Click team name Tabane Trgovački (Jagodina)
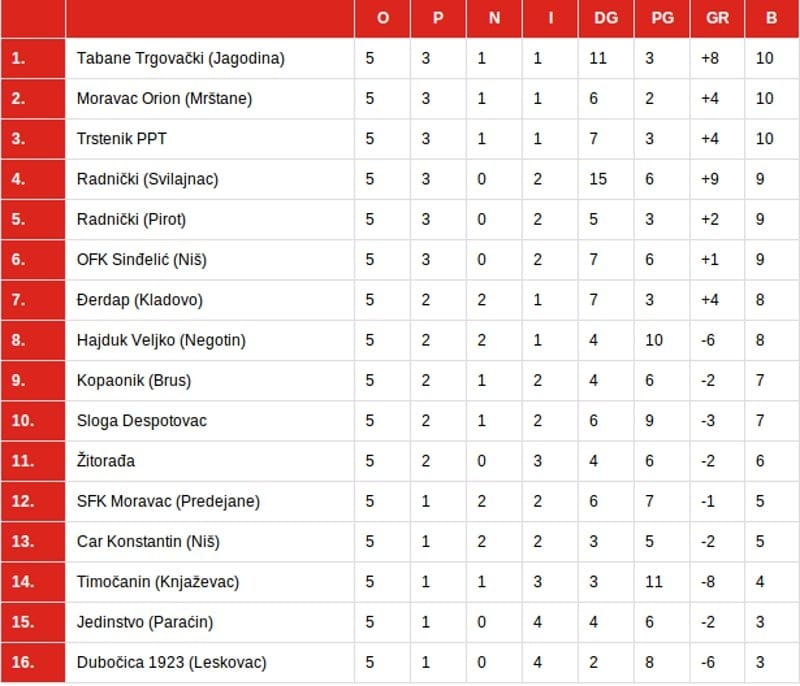 pos(180,58)
